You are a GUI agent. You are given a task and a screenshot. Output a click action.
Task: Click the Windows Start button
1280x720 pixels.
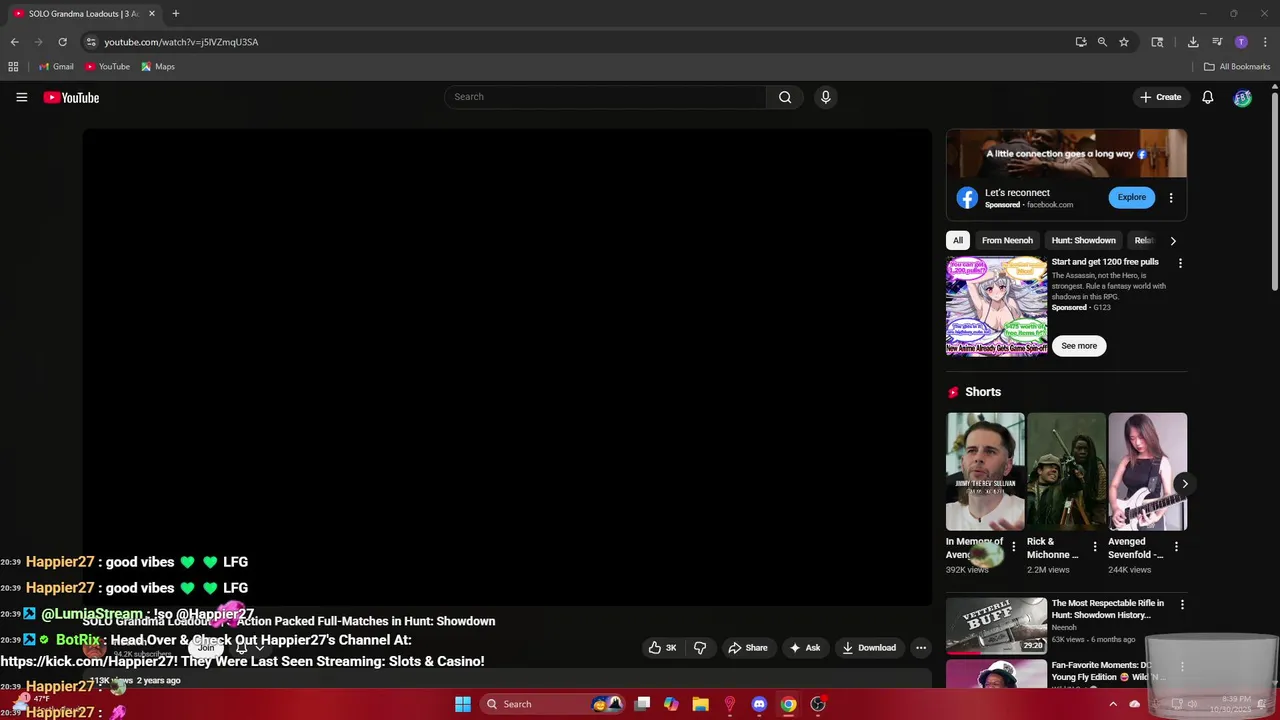[463, 704]
